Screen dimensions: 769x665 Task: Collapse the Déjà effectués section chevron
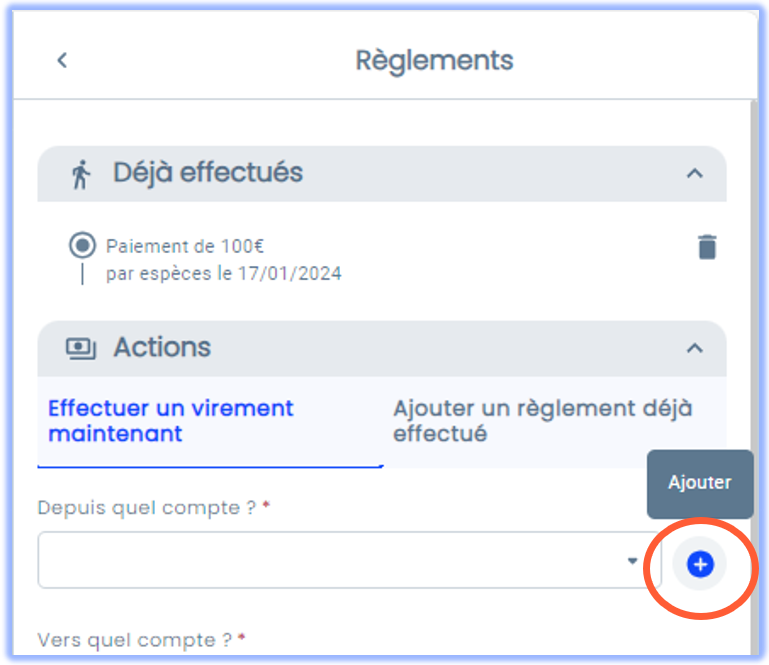point(694,173)
